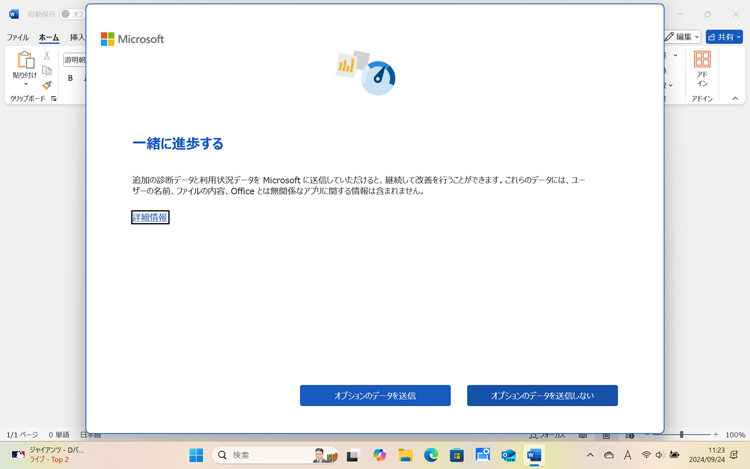750x469 pixels.
Task: Open the add-ins (アドイン) icon
Action: (702, 68)
